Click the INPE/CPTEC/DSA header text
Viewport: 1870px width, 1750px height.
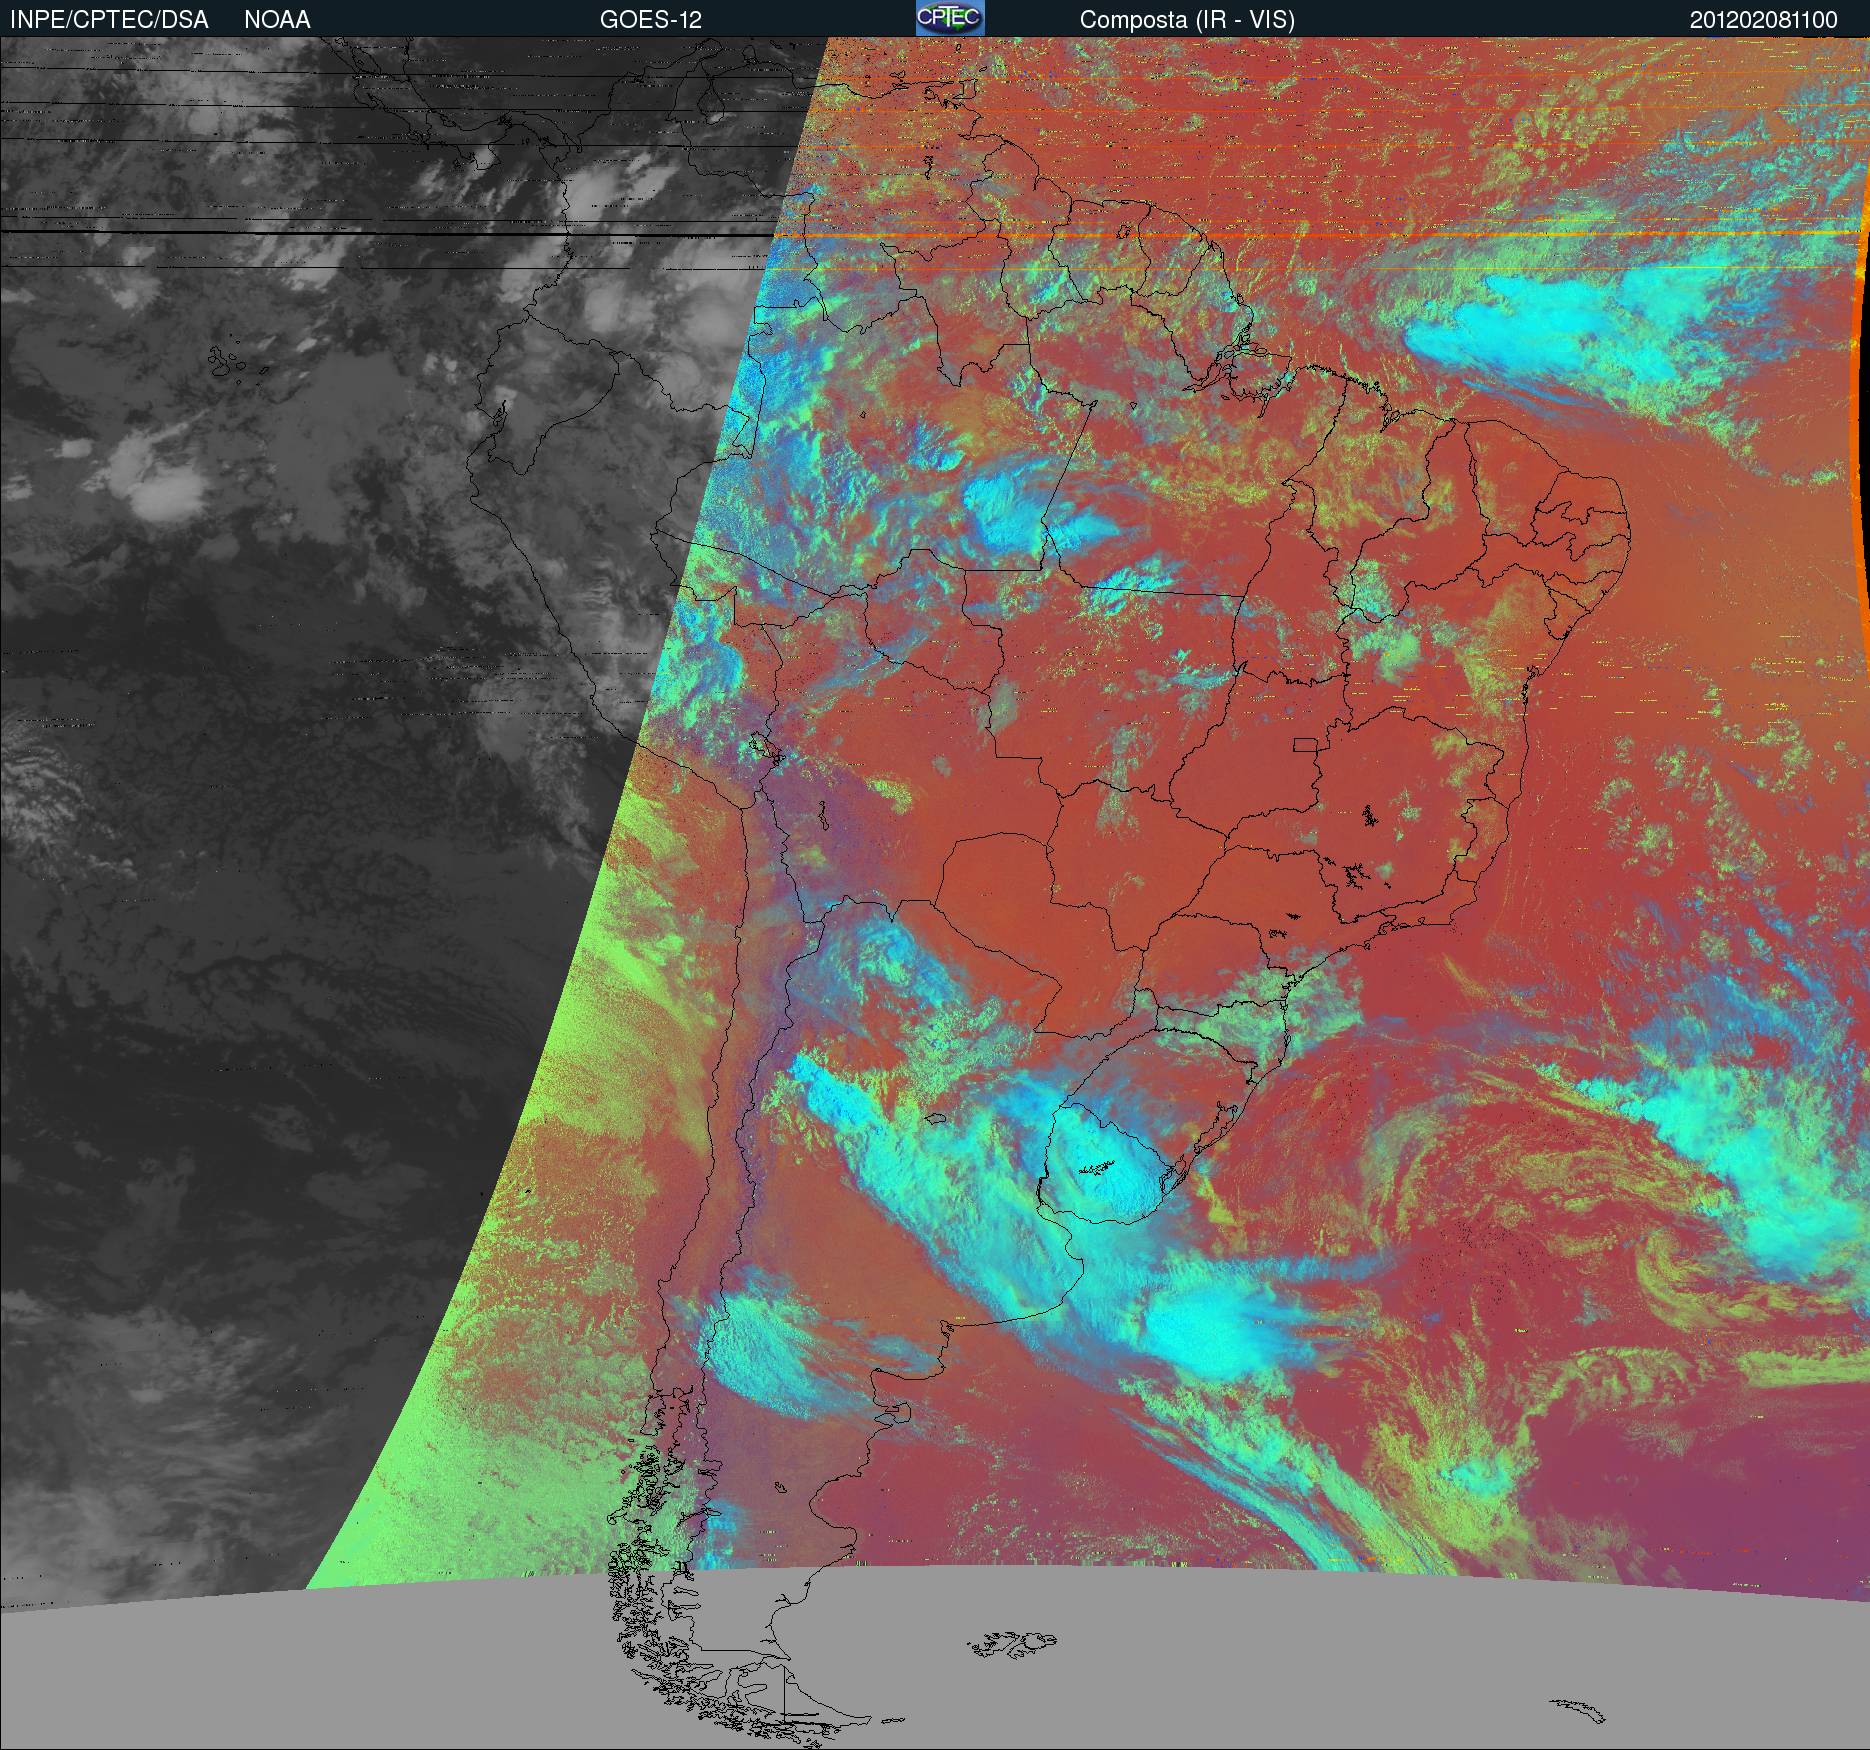click(x=109, y=20)
